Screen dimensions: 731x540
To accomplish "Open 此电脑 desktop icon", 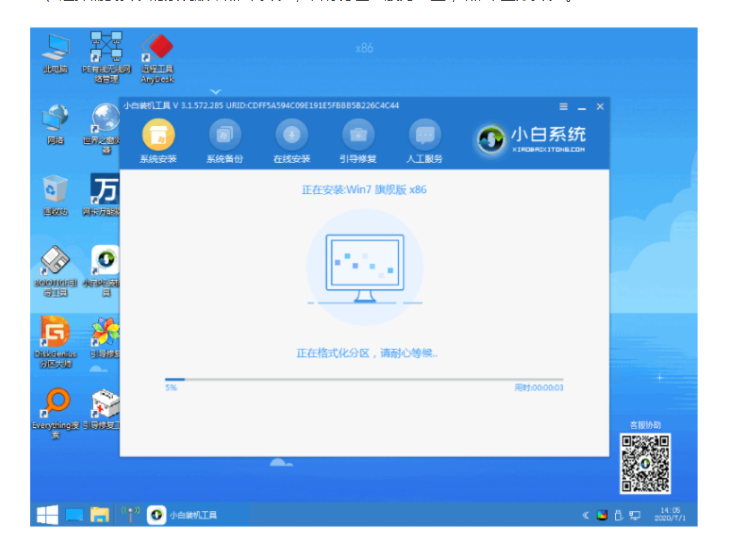I will tap(55, 54).
